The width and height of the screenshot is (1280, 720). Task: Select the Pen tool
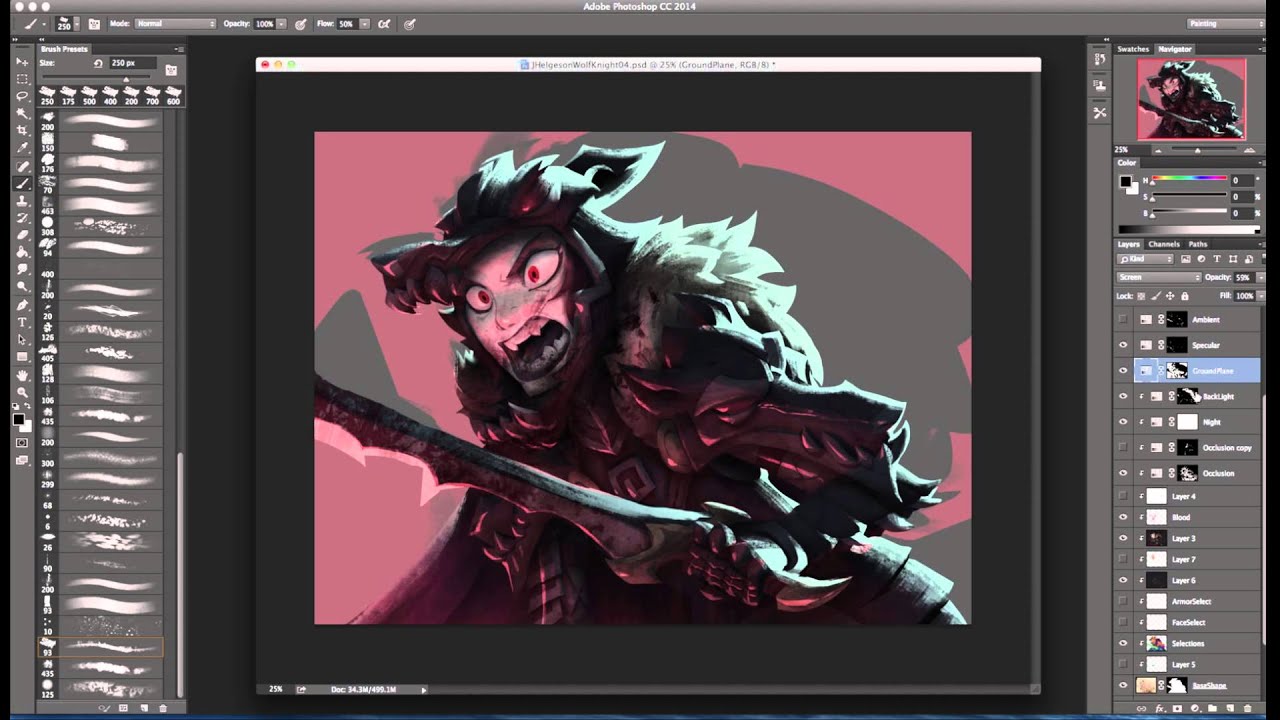[22, 304]
